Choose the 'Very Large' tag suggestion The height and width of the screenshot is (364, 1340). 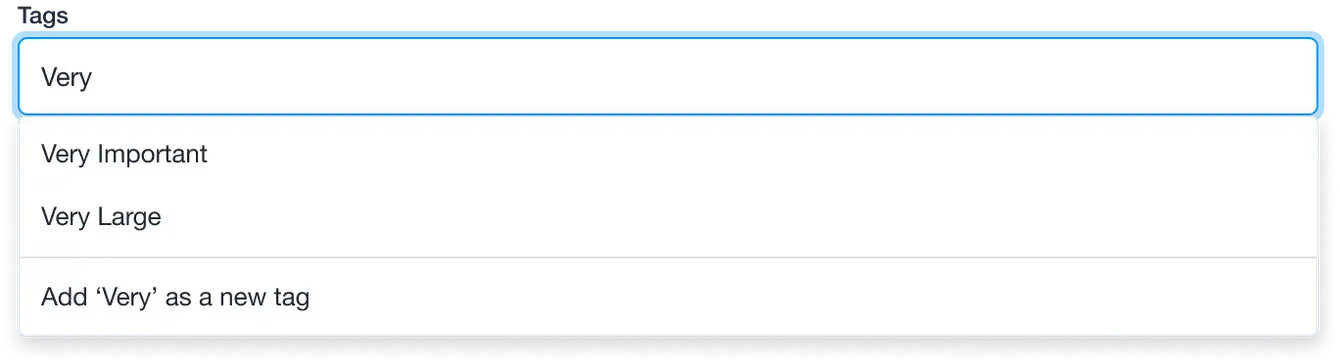pos(668,216)
